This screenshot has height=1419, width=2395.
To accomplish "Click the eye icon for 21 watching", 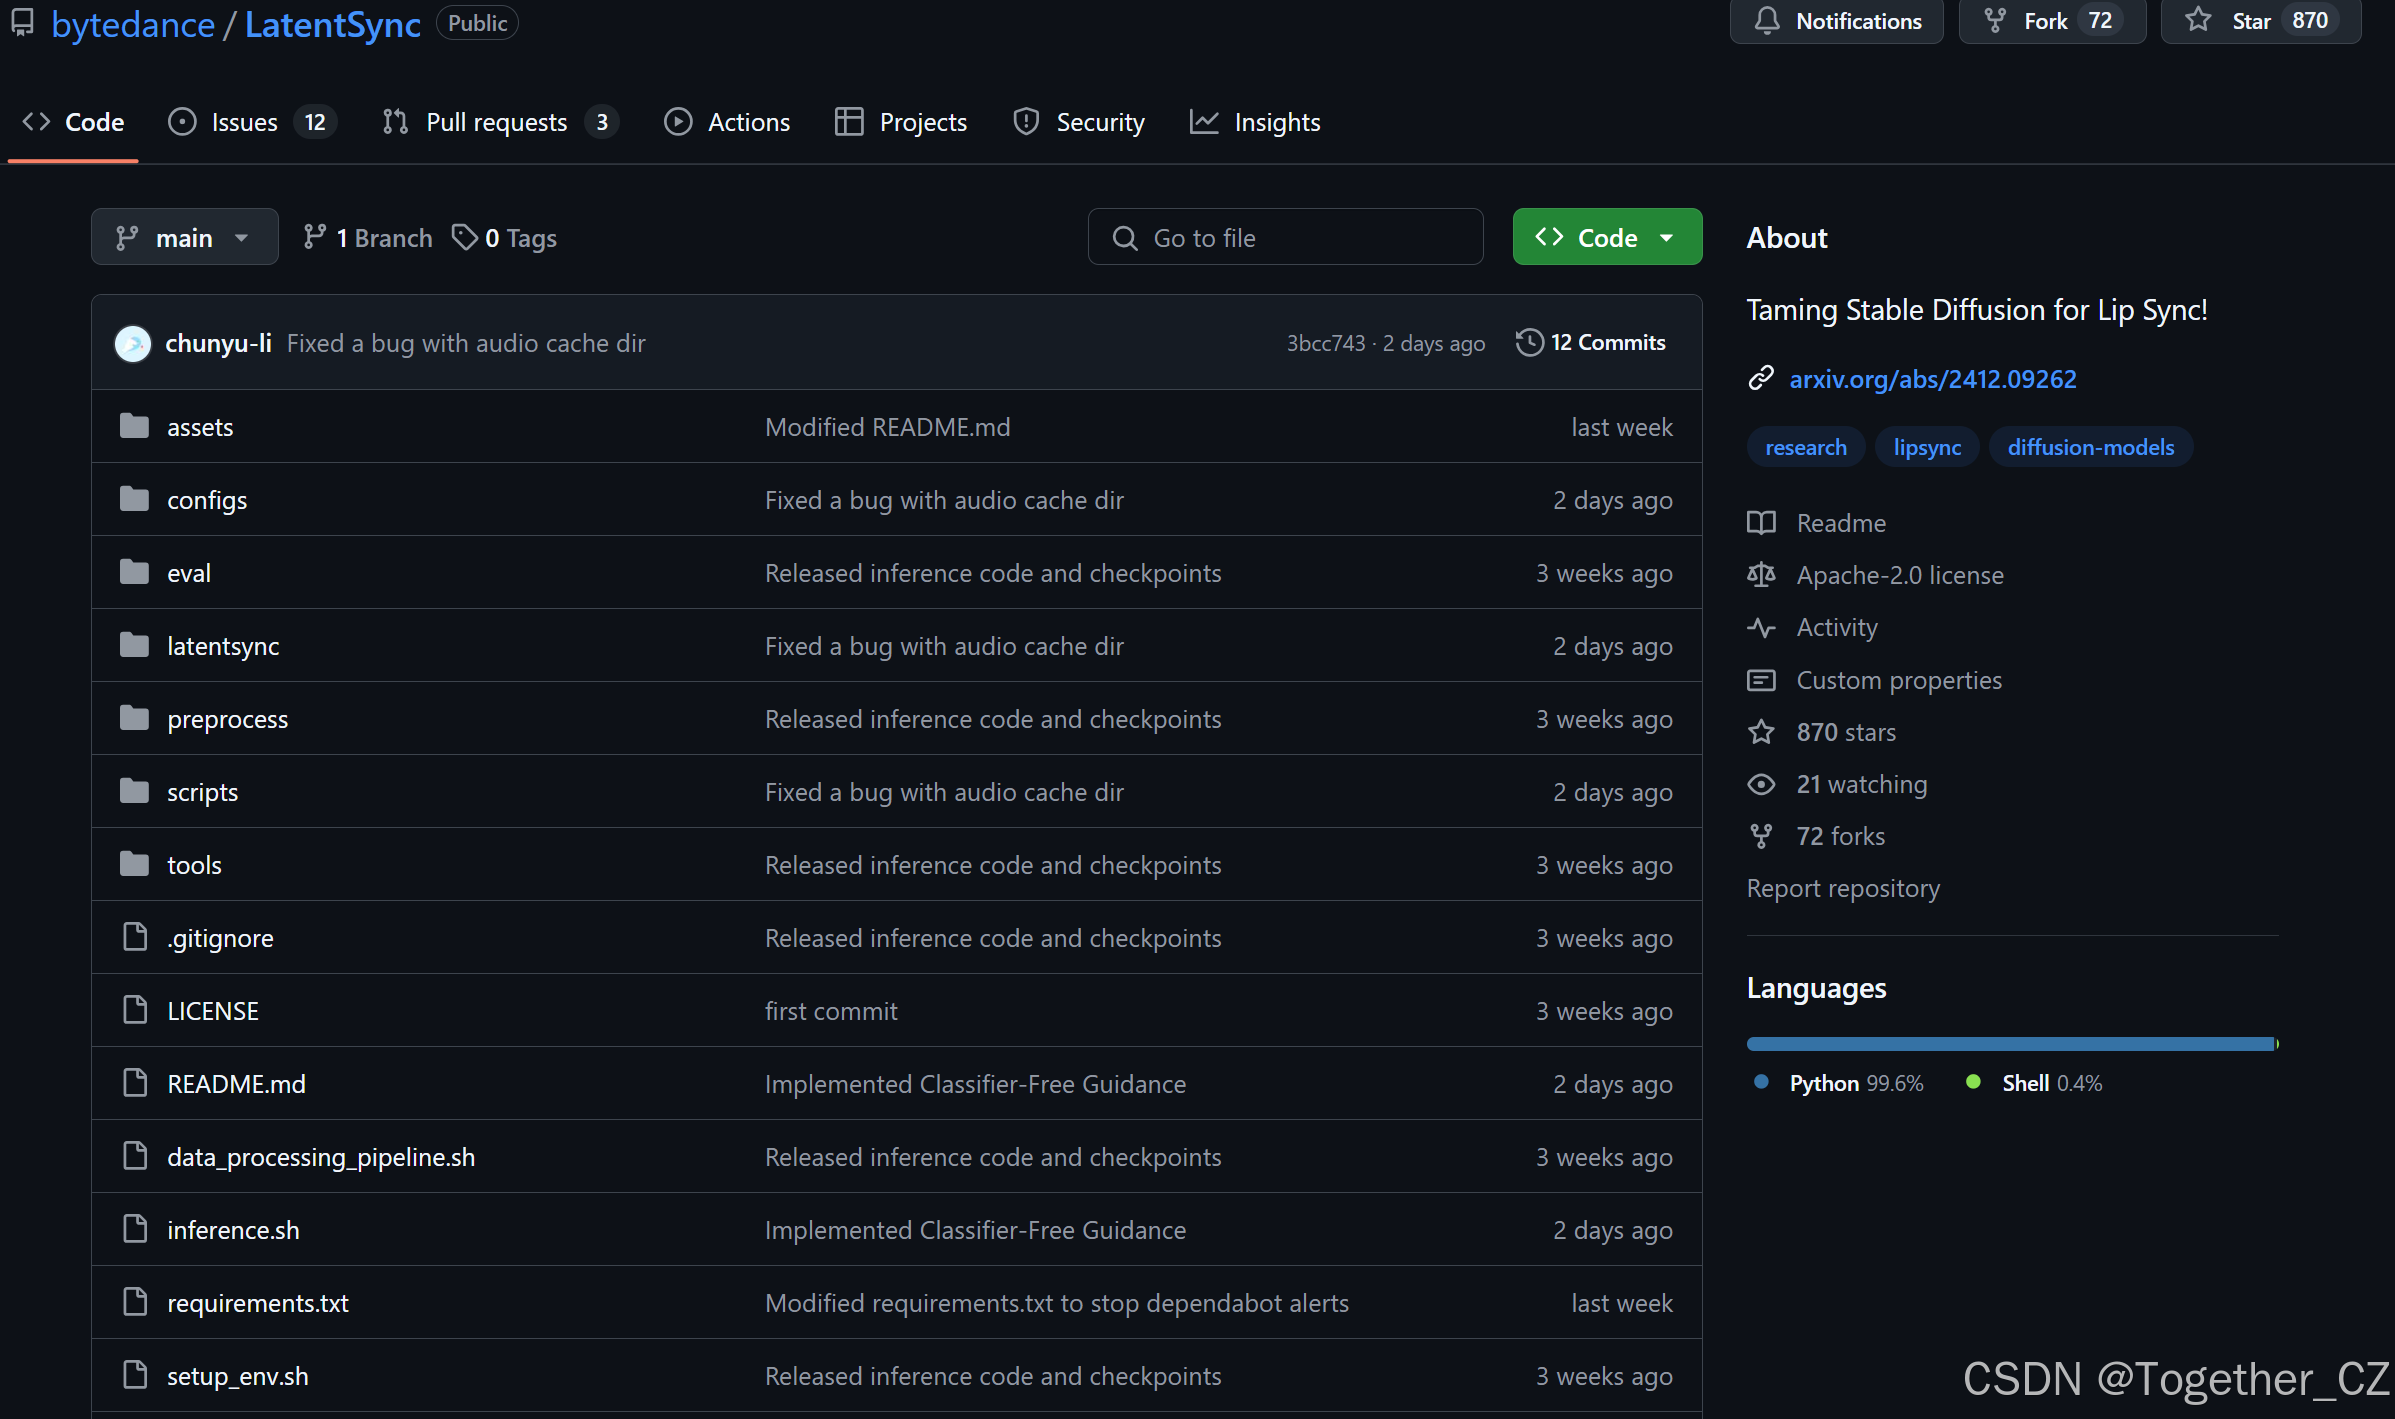I will (1761, 784).
